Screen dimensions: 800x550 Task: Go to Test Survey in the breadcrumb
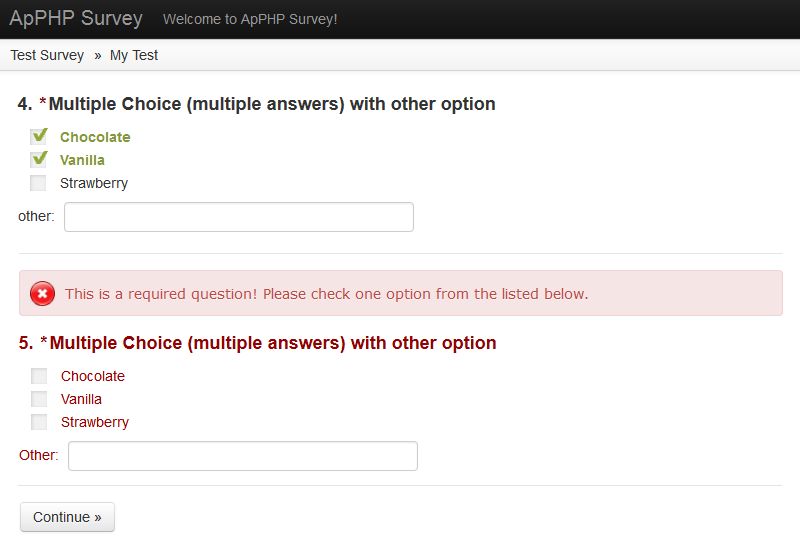tap(47, 55)
